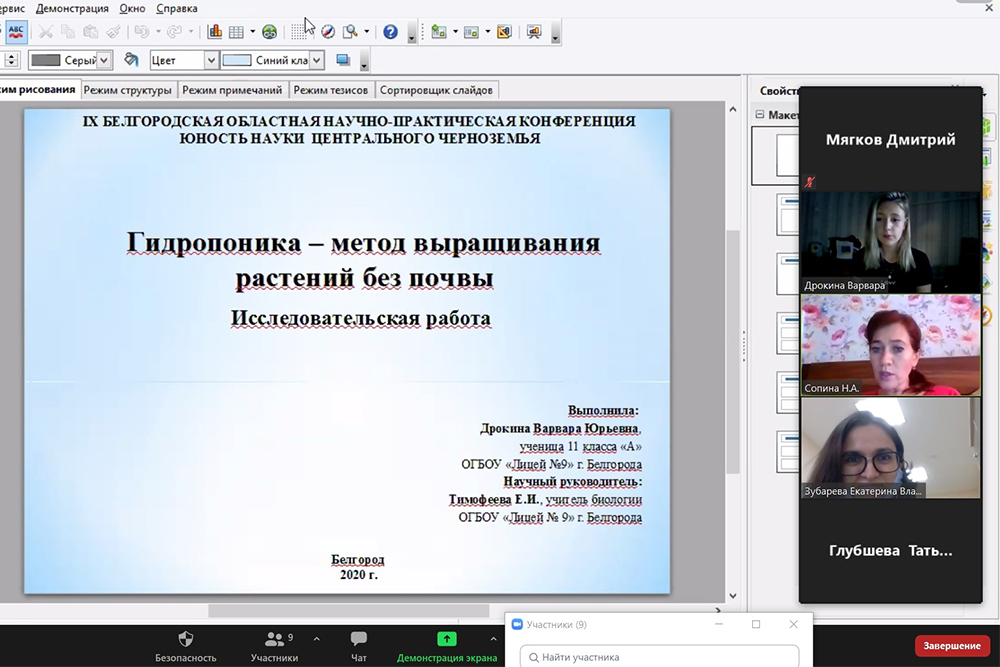Open the fill type 'Цвет' dropdown

(x=211, y=60)
